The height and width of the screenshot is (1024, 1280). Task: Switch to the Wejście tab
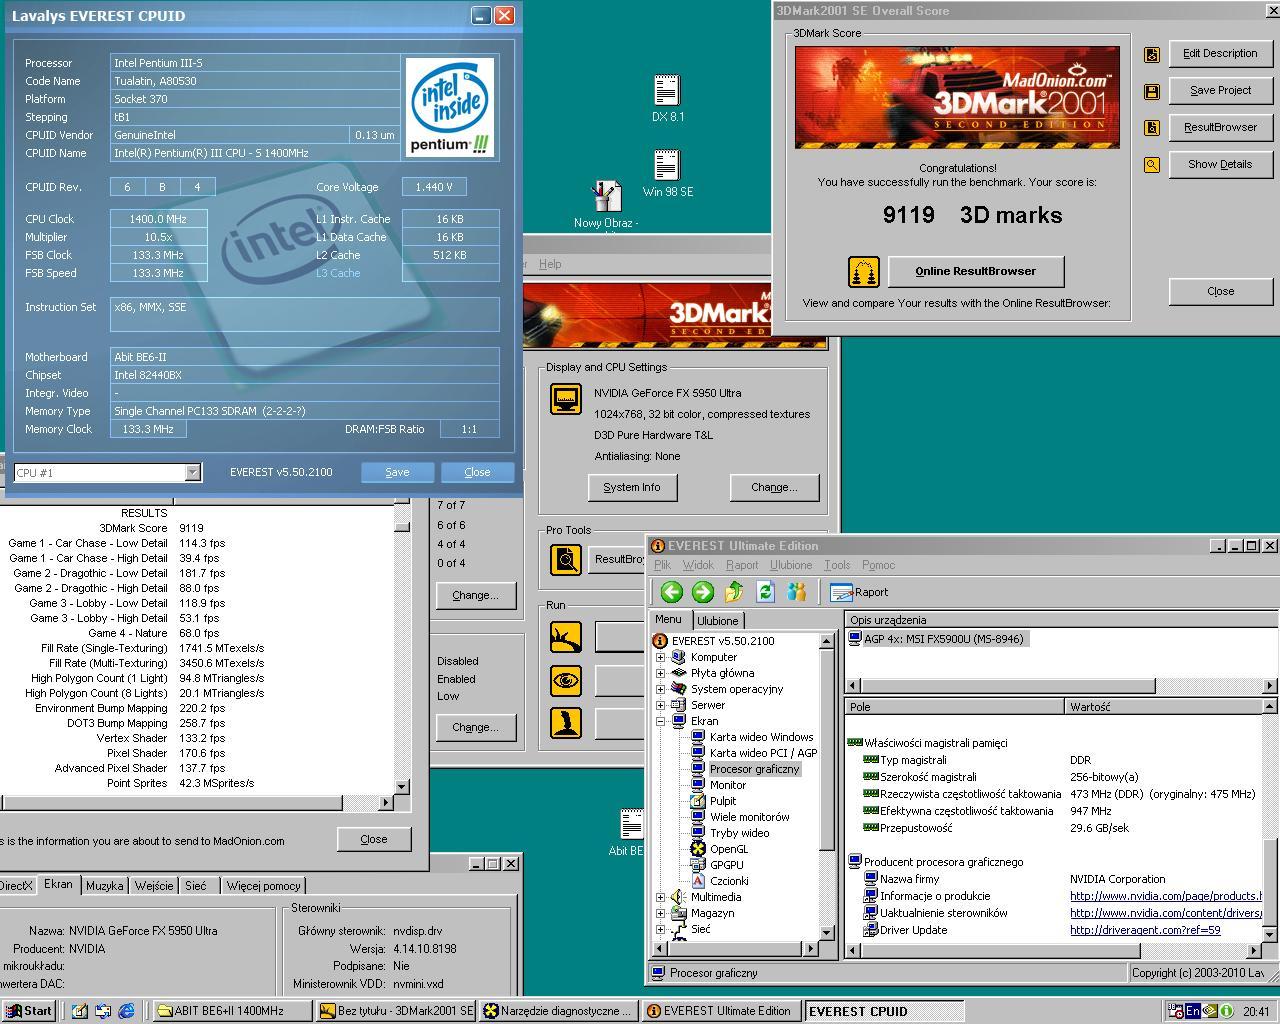[x=153, y=886]
